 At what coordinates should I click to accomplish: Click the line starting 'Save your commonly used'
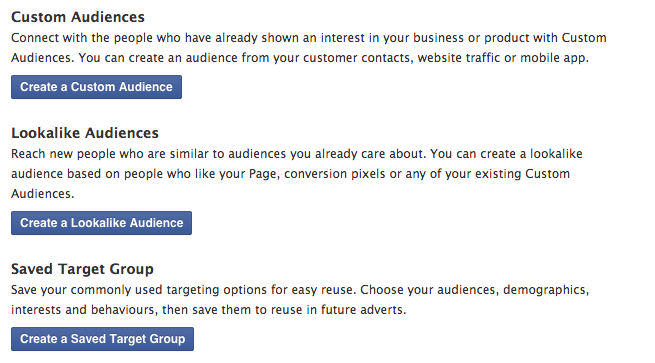pyautogui.click(x=300, y=290)
